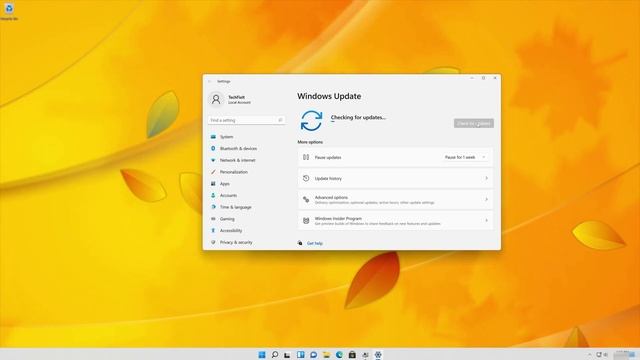Go to Network & internet settings

click(x=238, y=160)
